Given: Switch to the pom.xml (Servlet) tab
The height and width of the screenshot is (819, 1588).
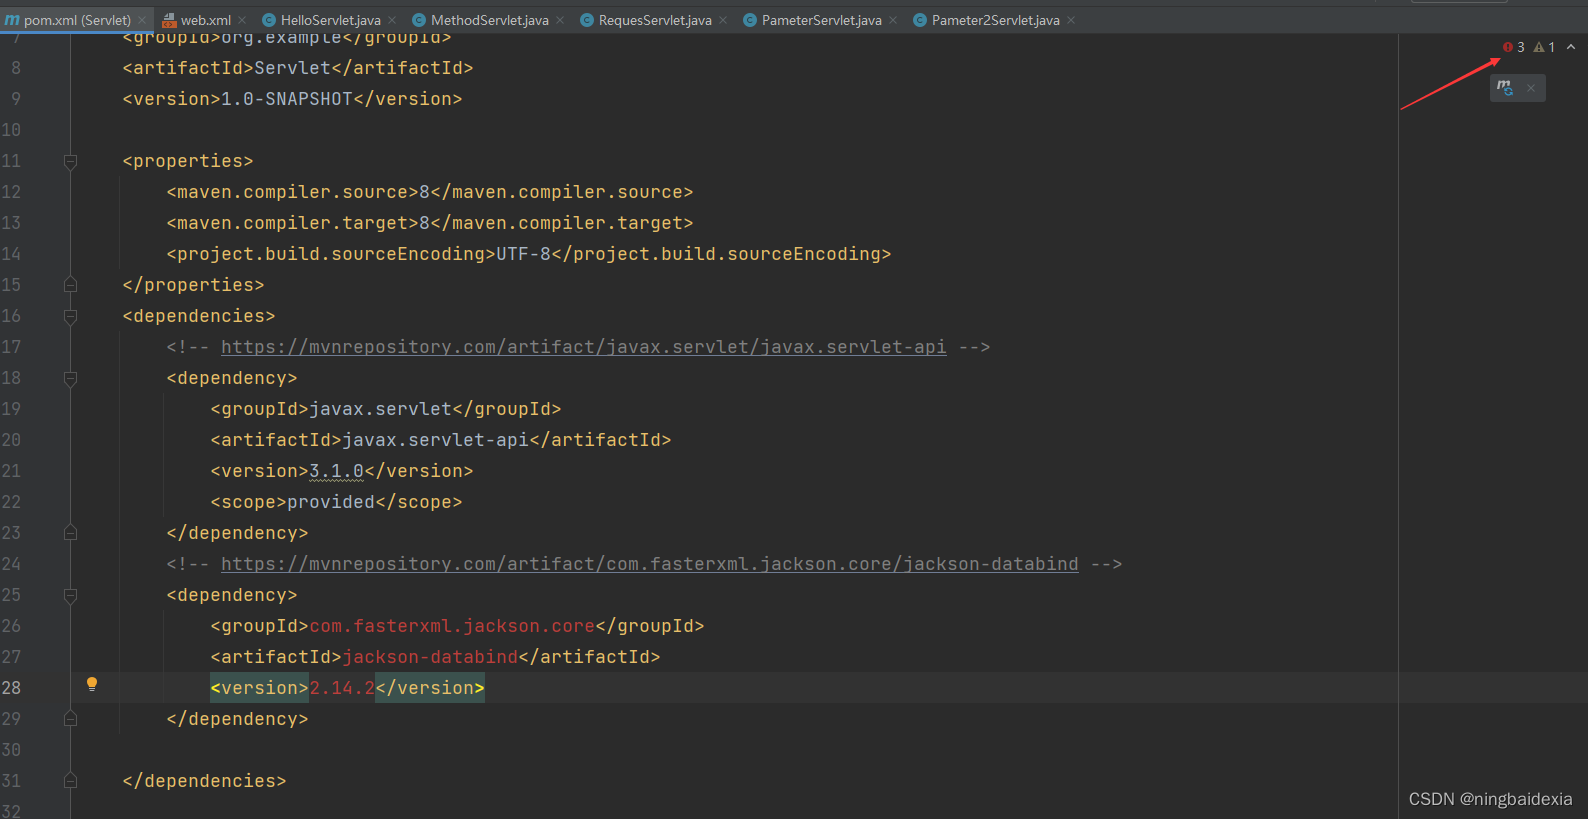Looking at the screenshot, I should [x=76, y=20].
